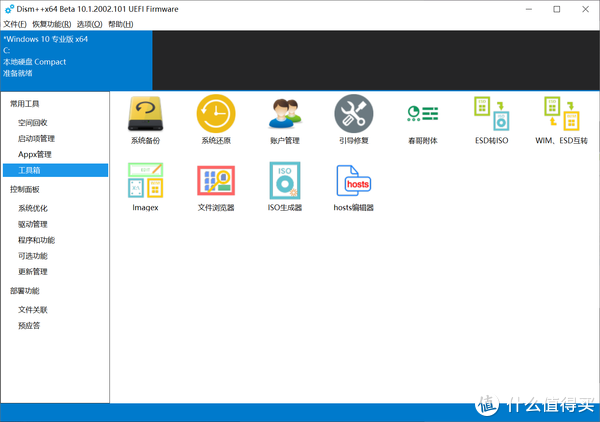Screen dimensions: 600x422
Task: Maximize the Dism++ window
Action: click(x=557, y=9)
